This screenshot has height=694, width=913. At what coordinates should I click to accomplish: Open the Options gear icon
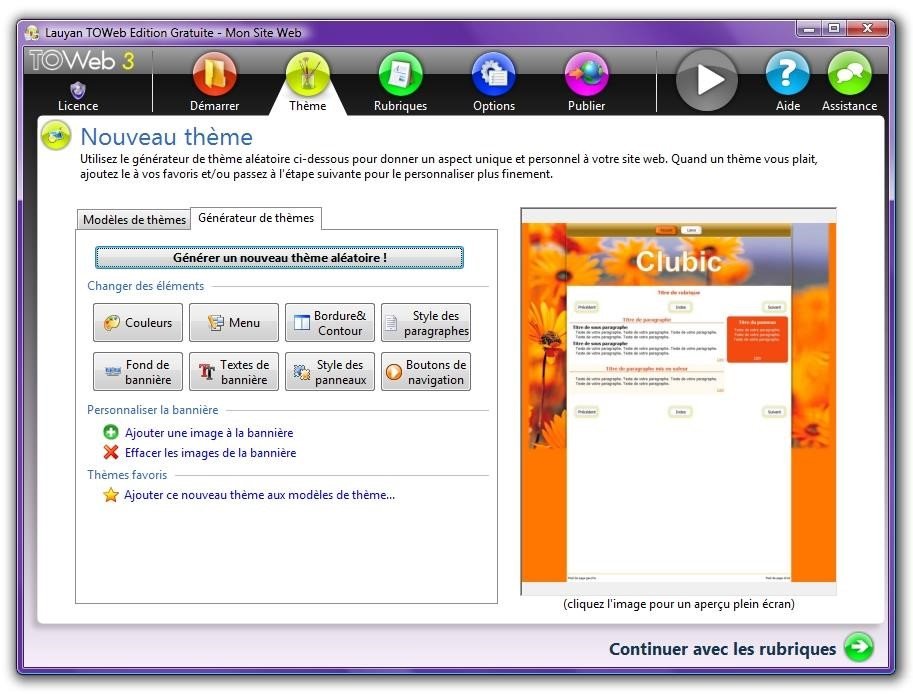494,74
